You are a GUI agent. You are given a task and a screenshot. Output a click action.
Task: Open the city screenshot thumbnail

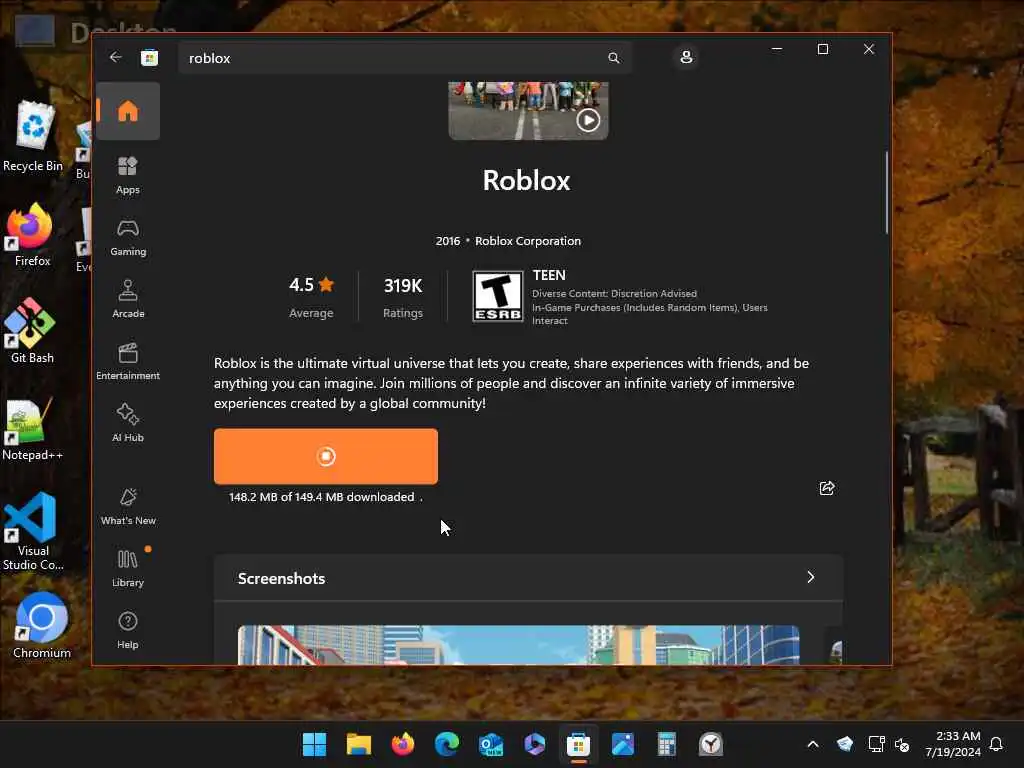pyautogui.click(x=519, y=645)
